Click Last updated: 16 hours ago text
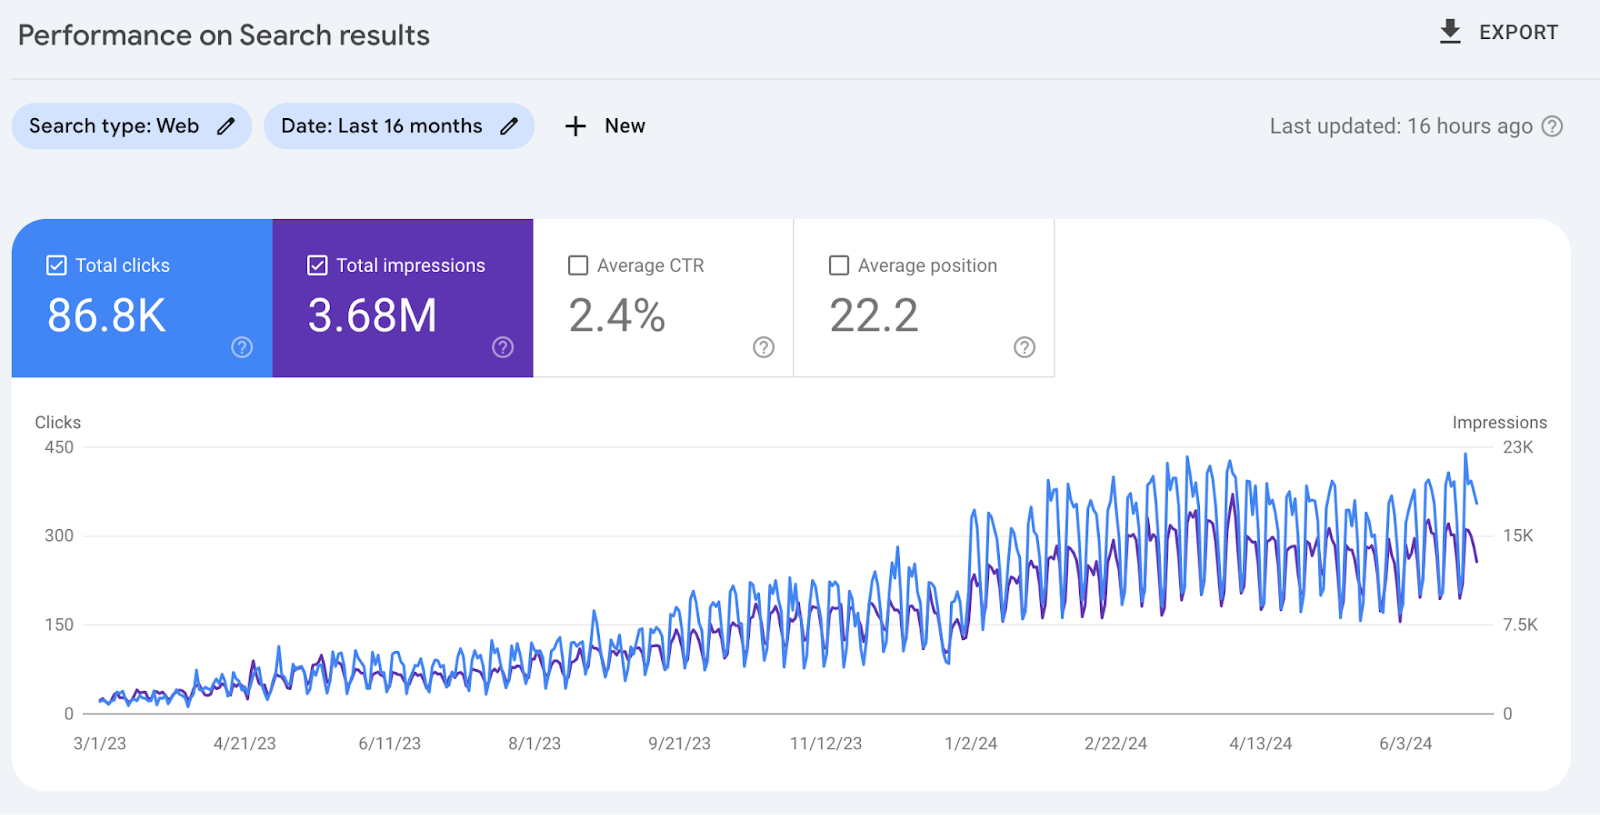1600x815 pixels. [x=1401, y=126]
